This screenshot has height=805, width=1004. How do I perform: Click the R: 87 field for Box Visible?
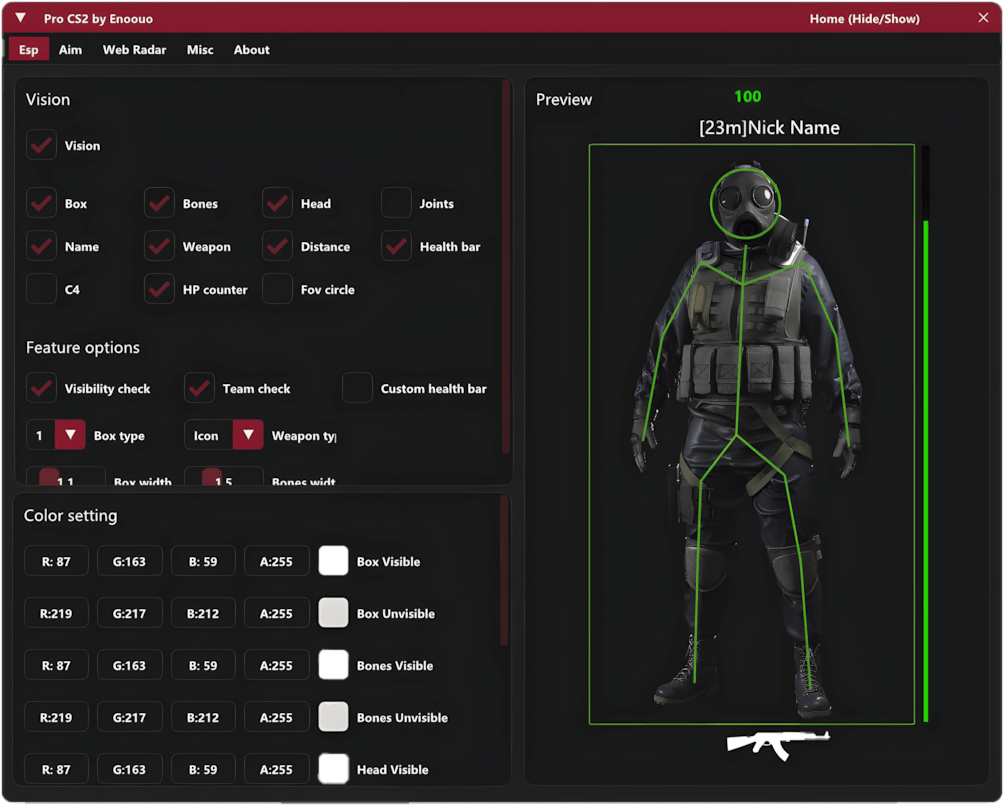(x=56, y=561)
